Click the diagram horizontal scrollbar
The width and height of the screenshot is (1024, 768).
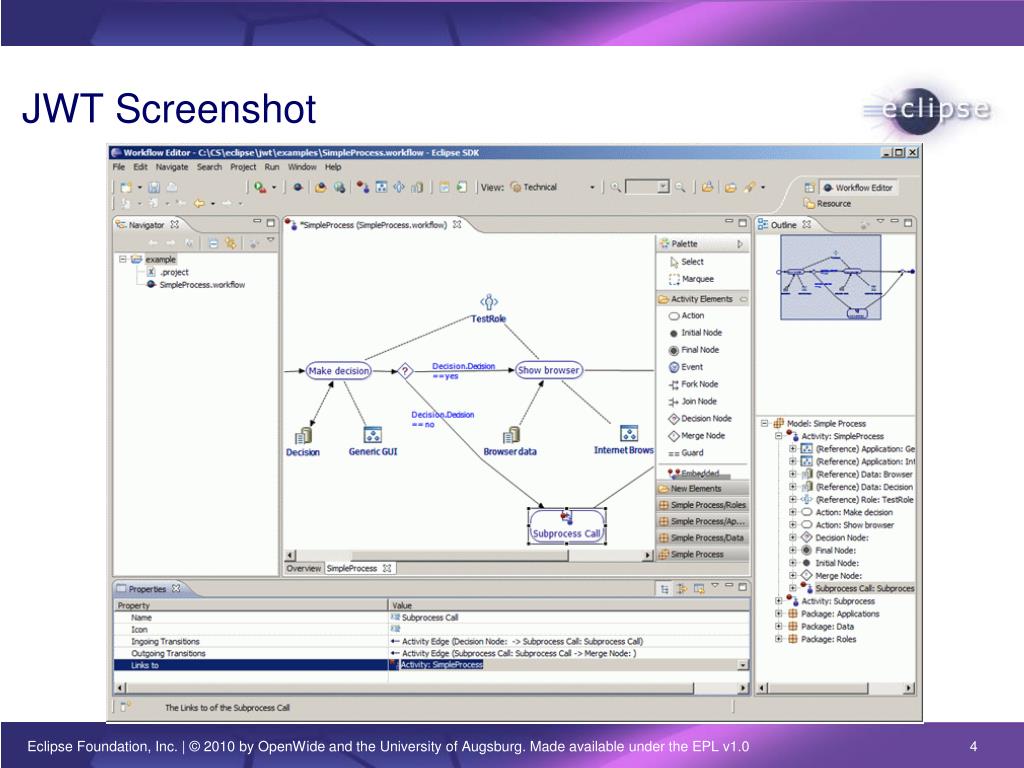[470, 555]
